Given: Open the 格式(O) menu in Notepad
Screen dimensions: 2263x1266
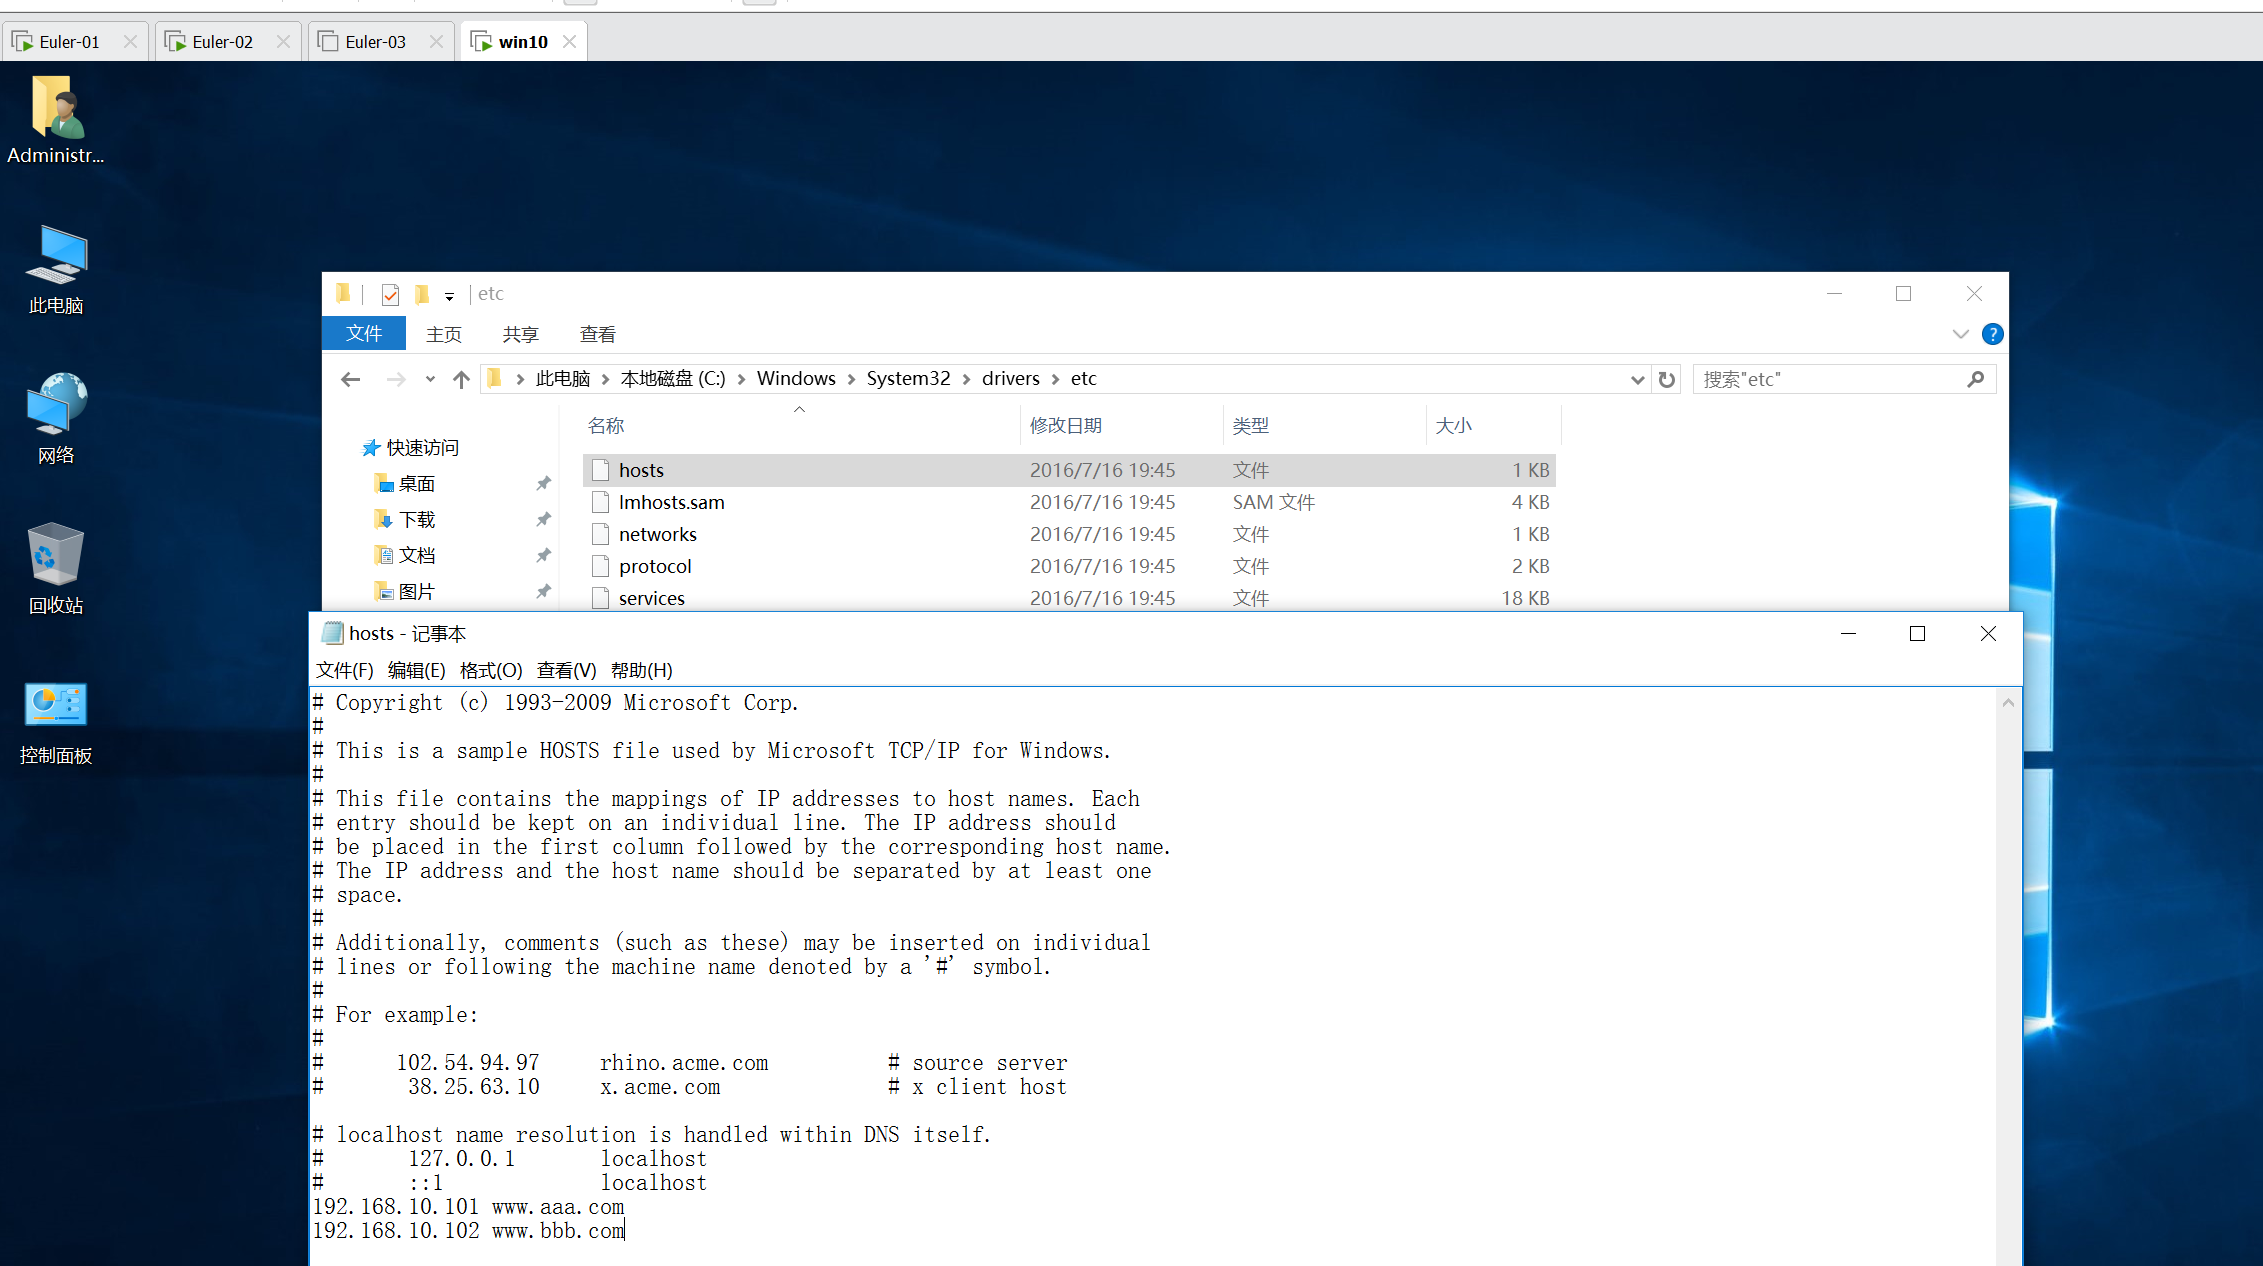Looking at the screenshot, I should click(x=490, y=670).
